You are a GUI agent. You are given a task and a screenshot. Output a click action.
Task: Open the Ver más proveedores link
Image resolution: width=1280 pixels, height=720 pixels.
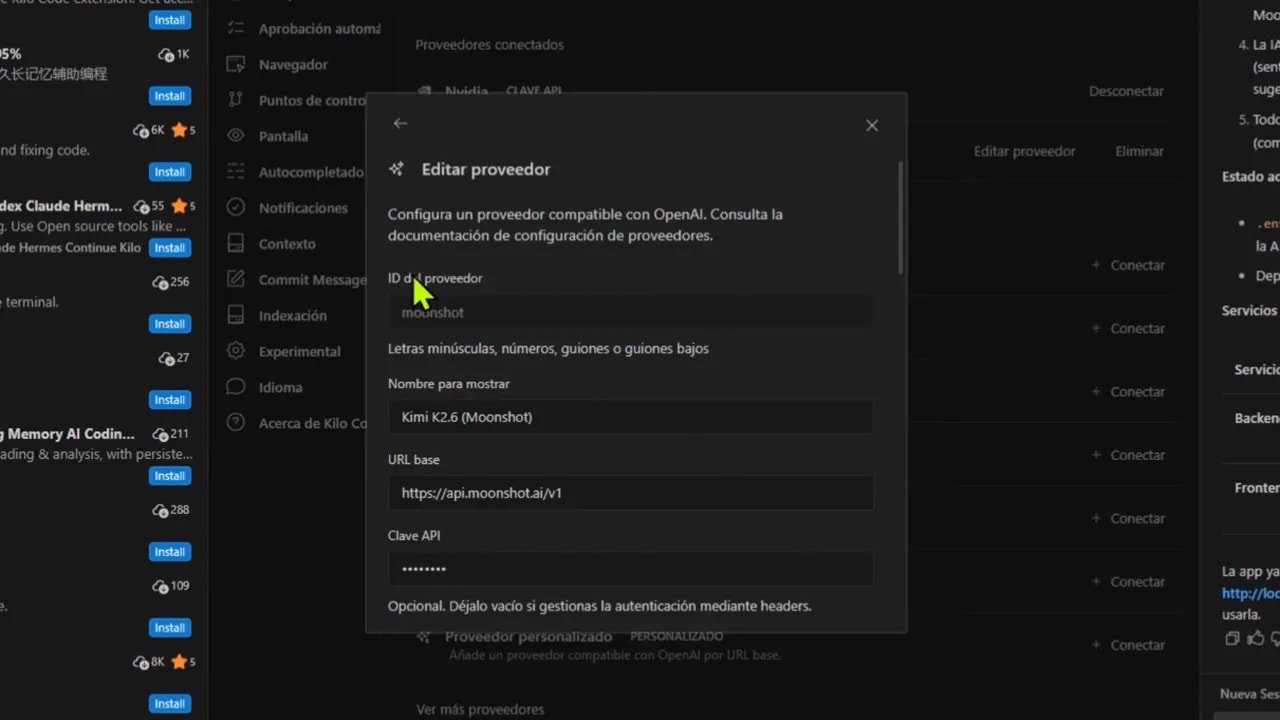tap(480, 709)
